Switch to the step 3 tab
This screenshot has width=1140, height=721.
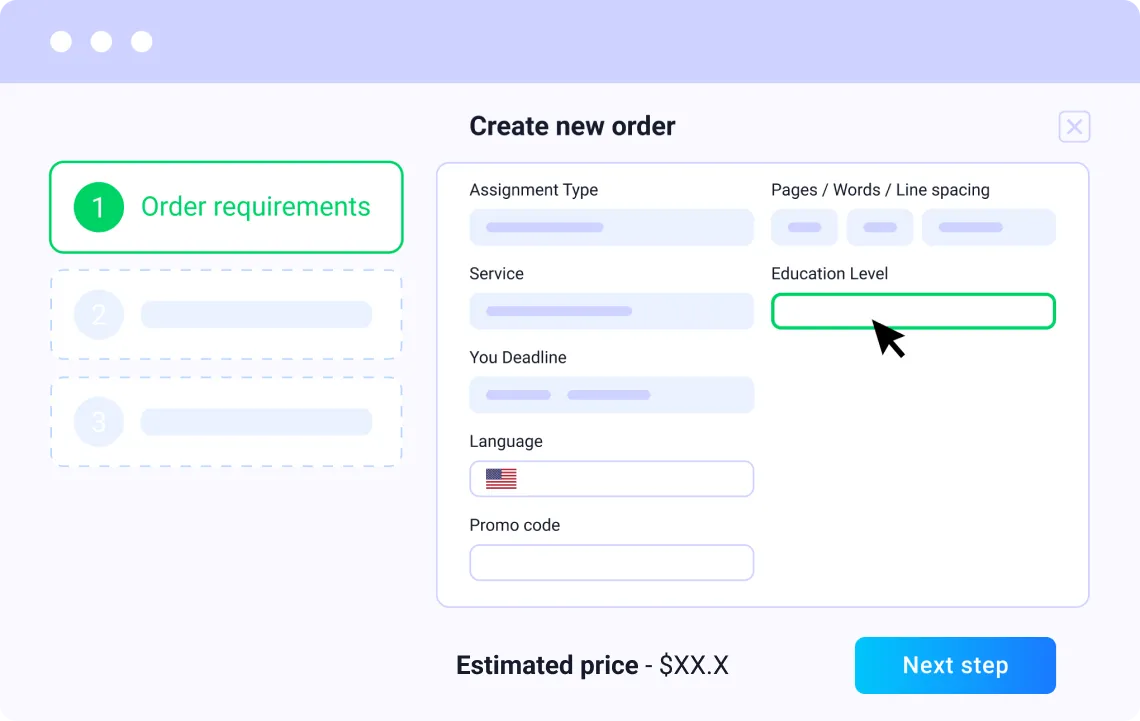pyautogui.click(x=226, y=422)
